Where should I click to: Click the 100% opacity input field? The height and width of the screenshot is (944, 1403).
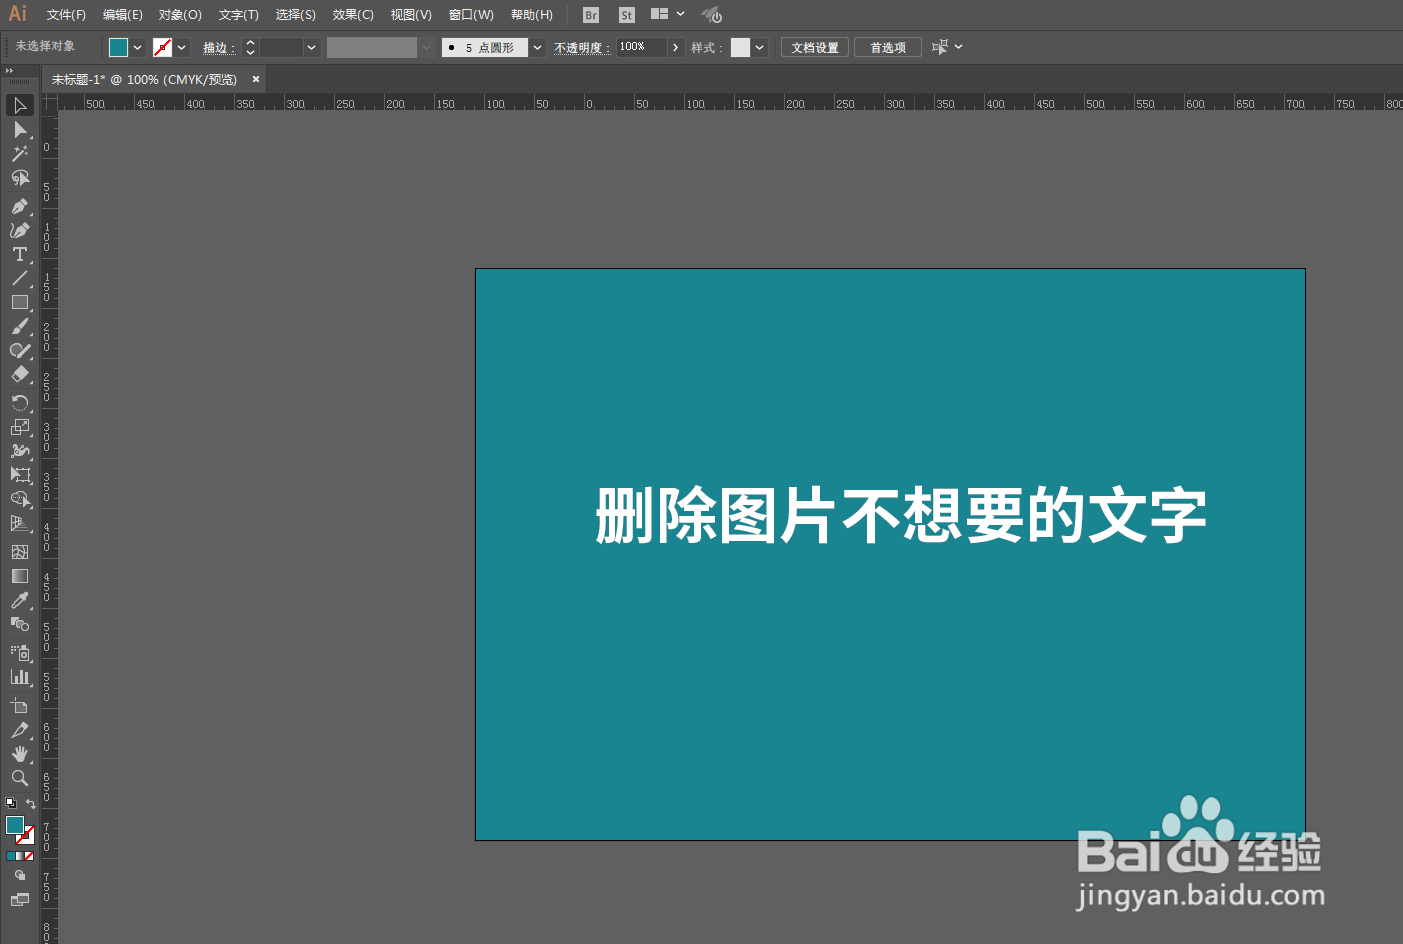(641, 47)
